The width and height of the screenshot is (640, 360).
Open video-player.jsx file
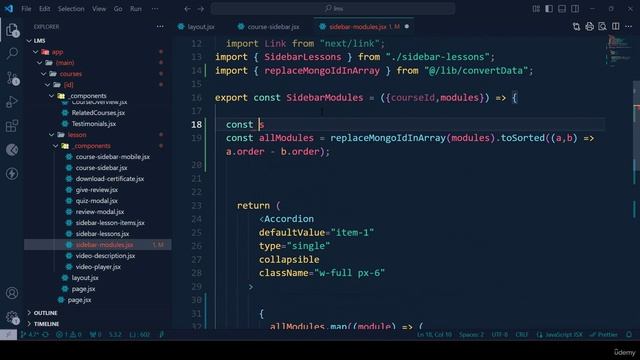coord(98,267)
